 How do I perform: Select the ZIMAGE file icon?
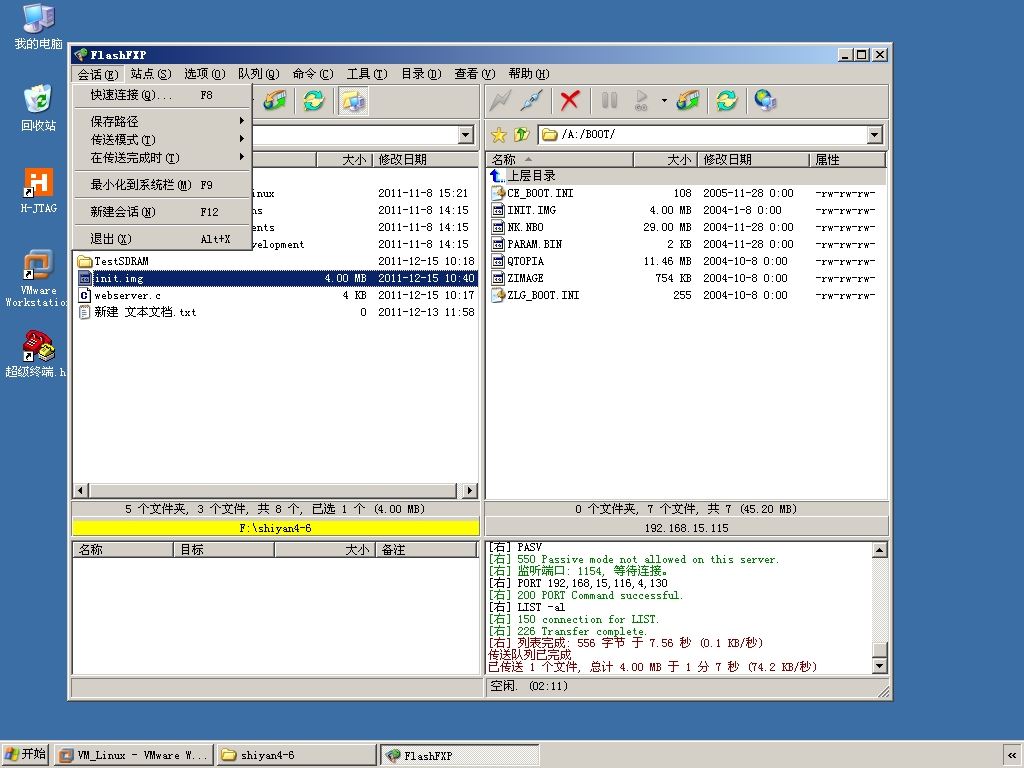coord(498,278)
